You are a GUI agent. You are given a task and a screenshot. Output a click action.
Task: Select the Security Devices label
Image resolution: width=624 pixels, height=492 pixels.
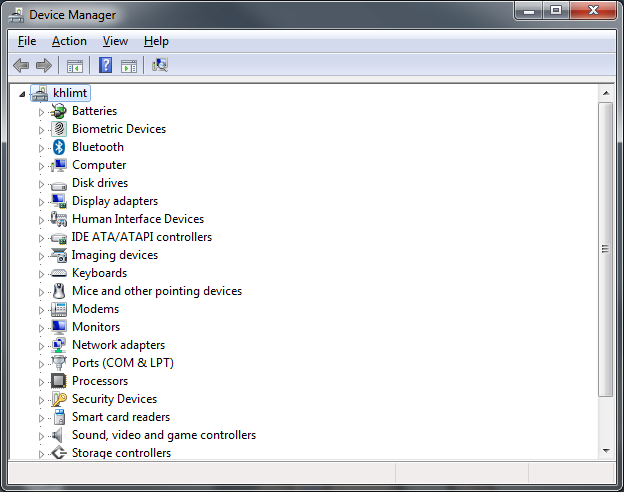(x=115, y=399)
